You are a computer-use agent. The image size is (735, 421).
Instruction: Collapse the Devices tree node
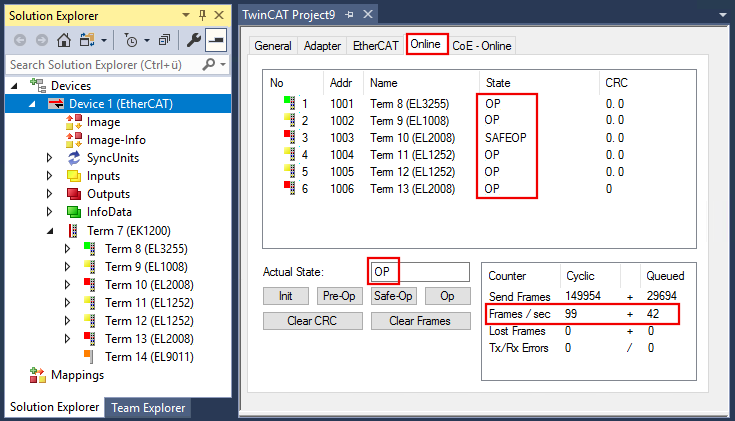pyautogui.click(x=15, y=86)
